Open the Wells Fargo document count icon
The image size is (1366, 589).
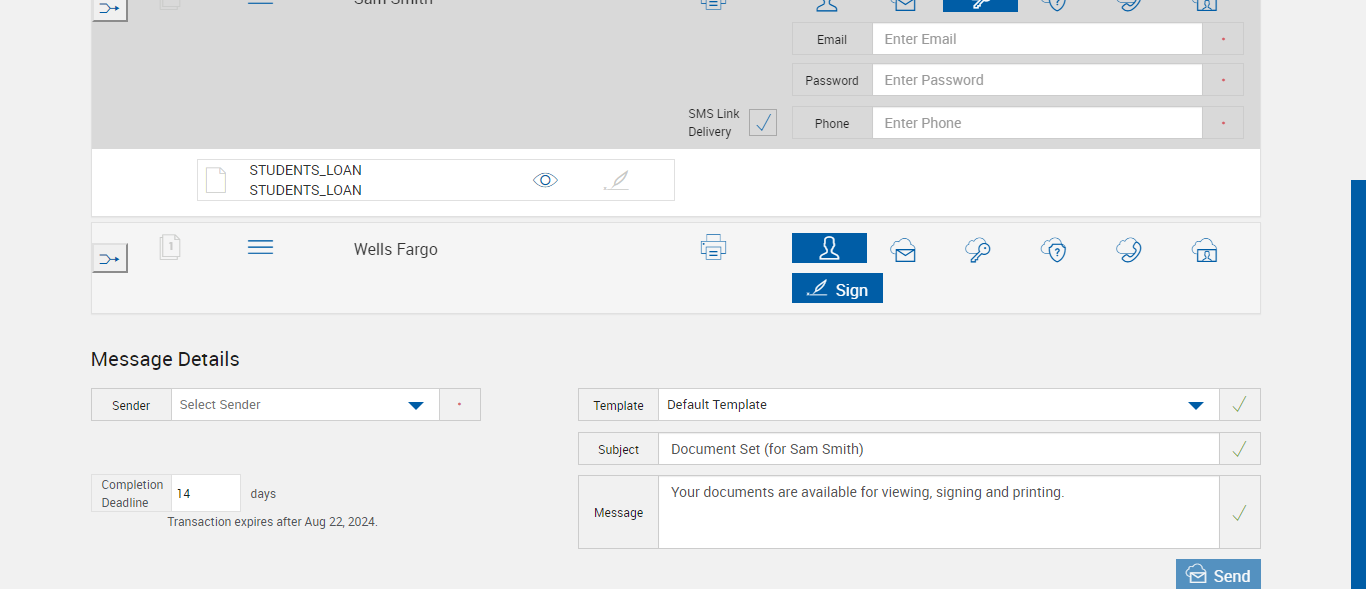(170, 247)
